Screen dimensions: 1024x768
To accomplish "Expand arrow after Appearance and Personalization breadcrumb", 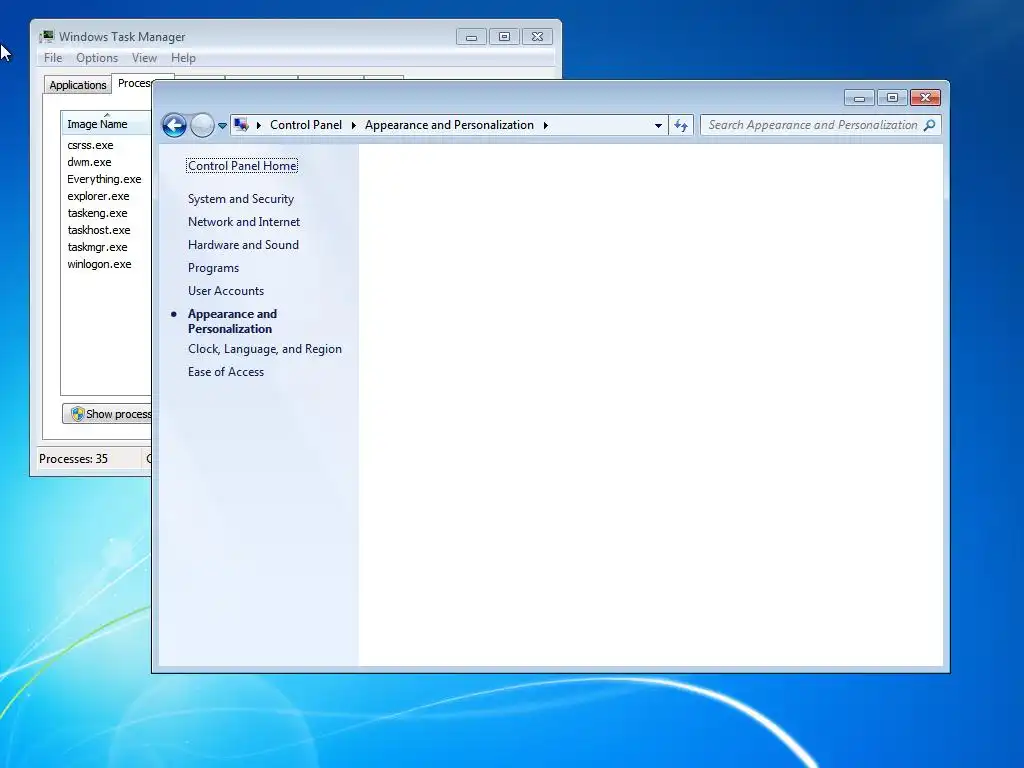I will click(x=545, y=125).
